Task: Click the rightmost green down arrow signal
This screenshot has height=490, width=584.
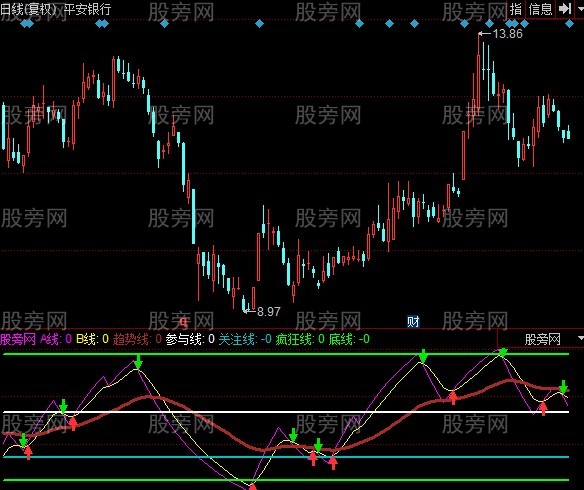Action: (564, 387)
